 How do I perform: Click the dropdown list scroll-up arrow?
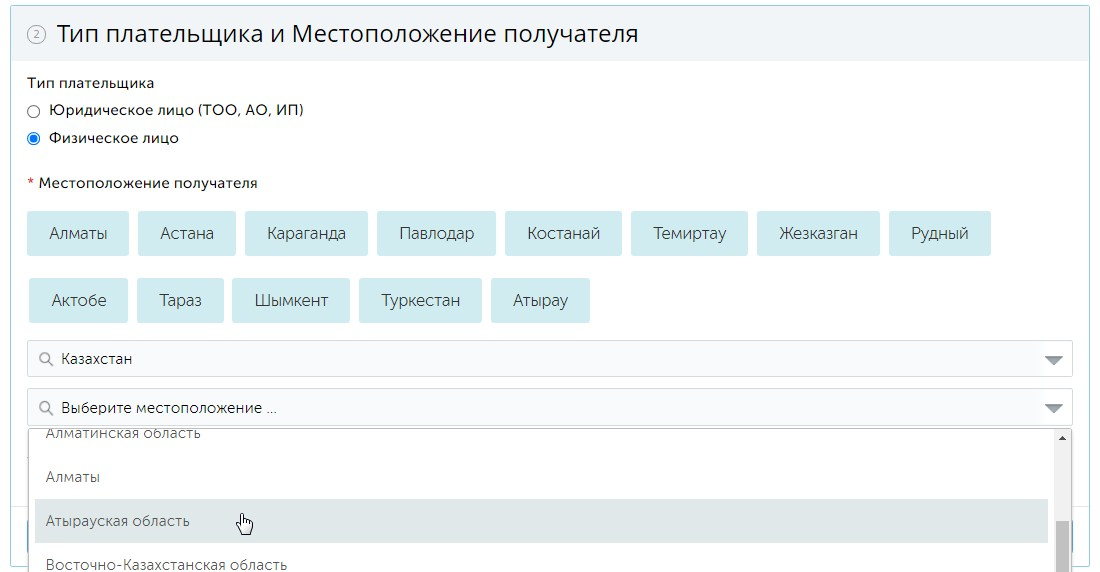click(1062, 438)
